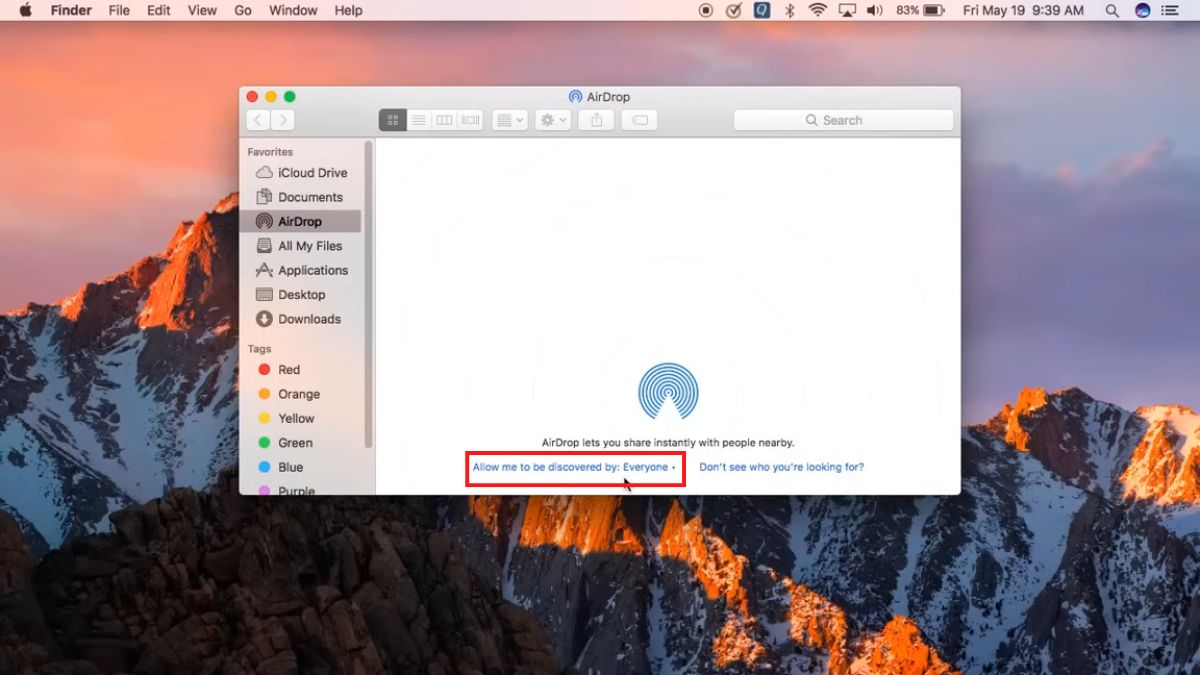Open the Action gear menu
Viewport: 1200px width, 675px height.
[553, 120]
